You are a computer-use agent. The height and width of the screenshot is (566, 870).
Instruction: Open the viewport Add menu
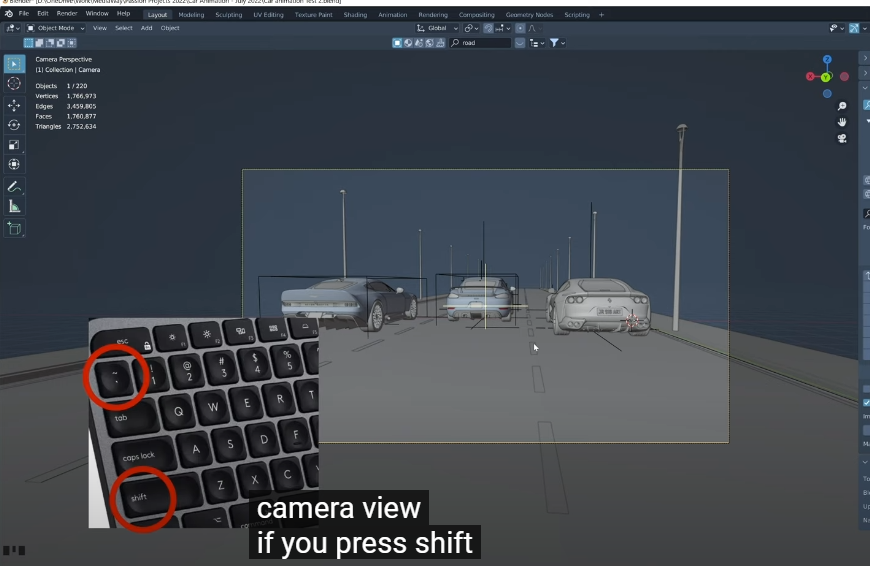146,28
